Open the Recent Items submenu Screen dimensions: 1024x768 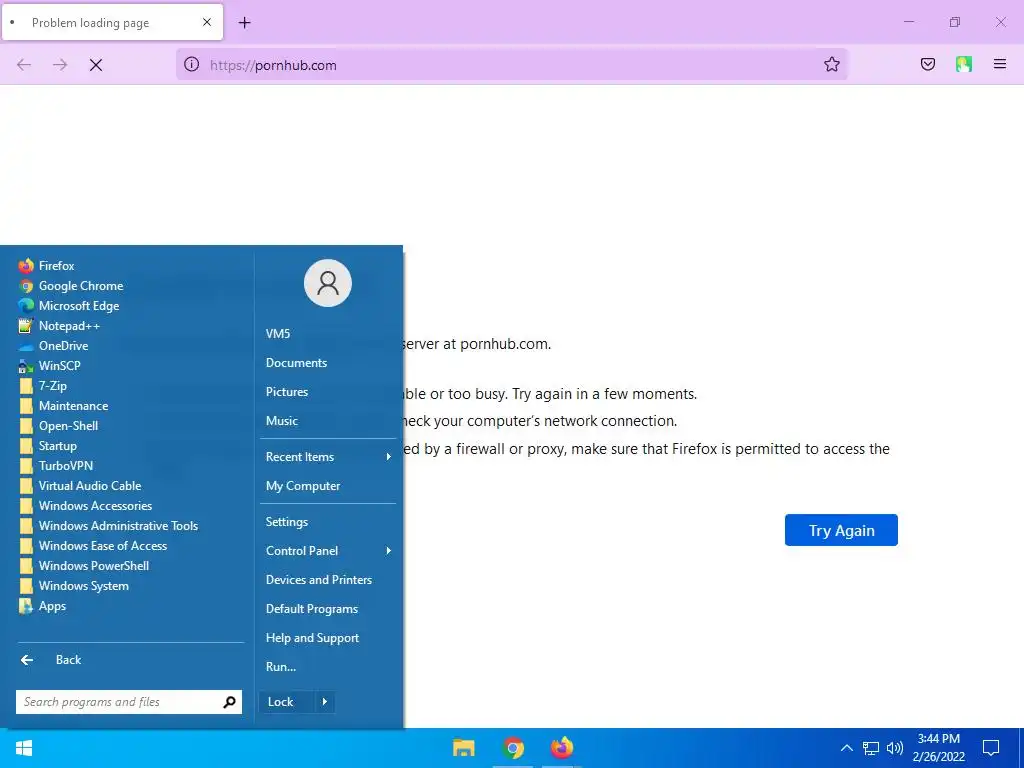(x=328, y=457)
